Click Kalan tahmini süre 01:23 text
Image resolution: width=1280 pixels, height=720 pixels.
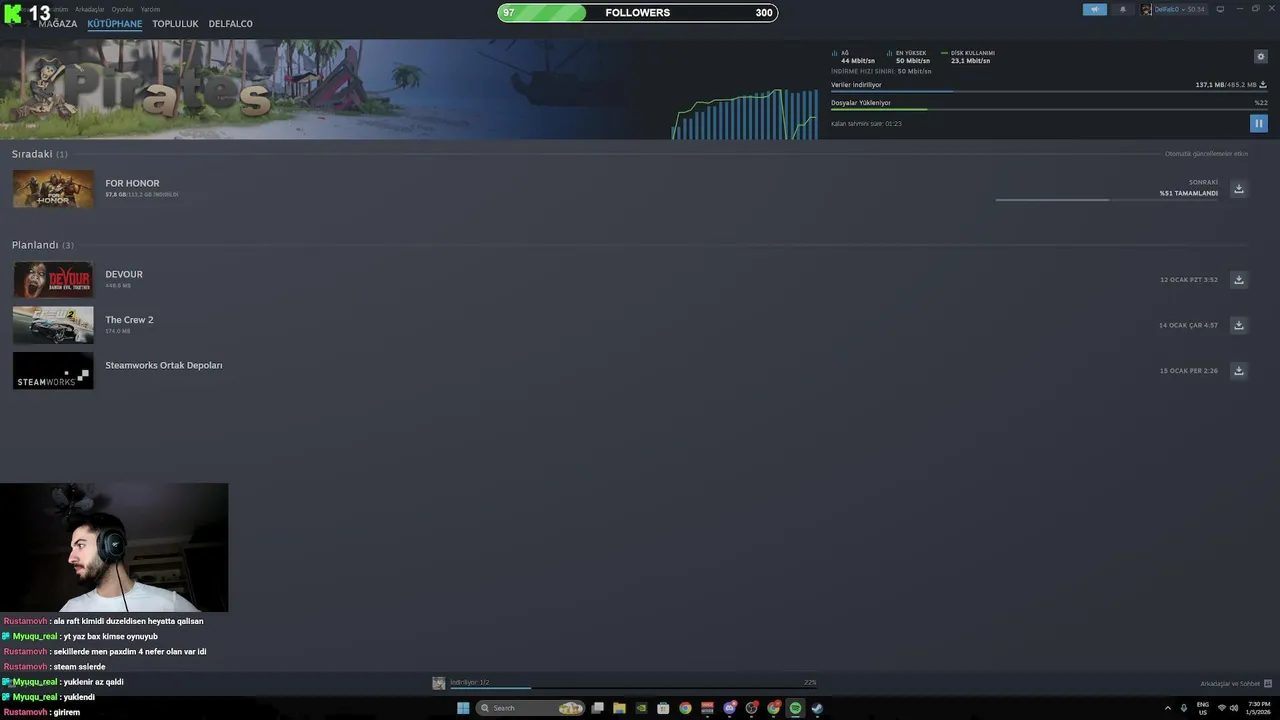tap(866, 124)
